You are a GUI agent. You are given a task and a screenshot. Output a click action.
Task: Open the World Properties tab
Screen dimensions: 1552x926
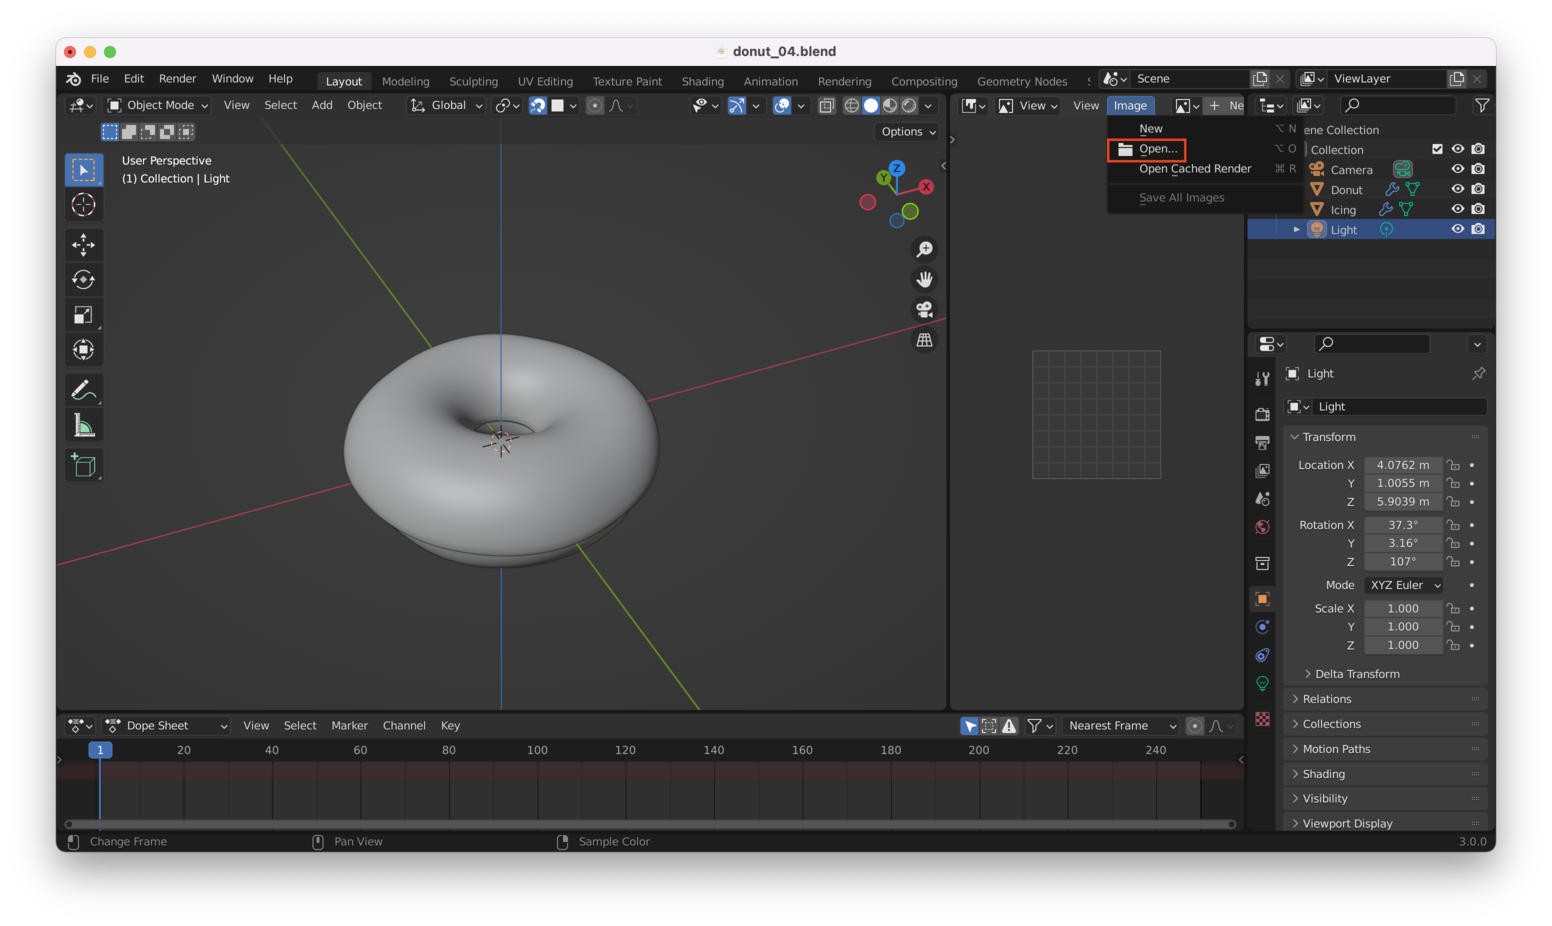pos(1262,527)
